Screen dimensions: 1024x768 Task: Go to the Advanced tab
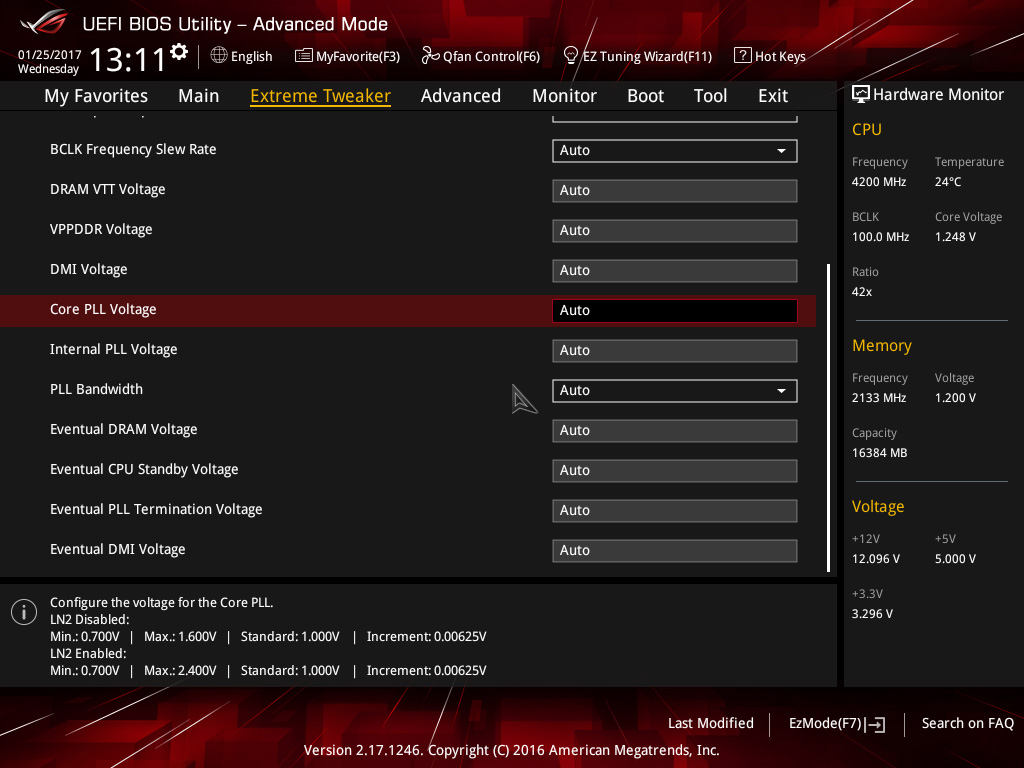pos(461,96)
